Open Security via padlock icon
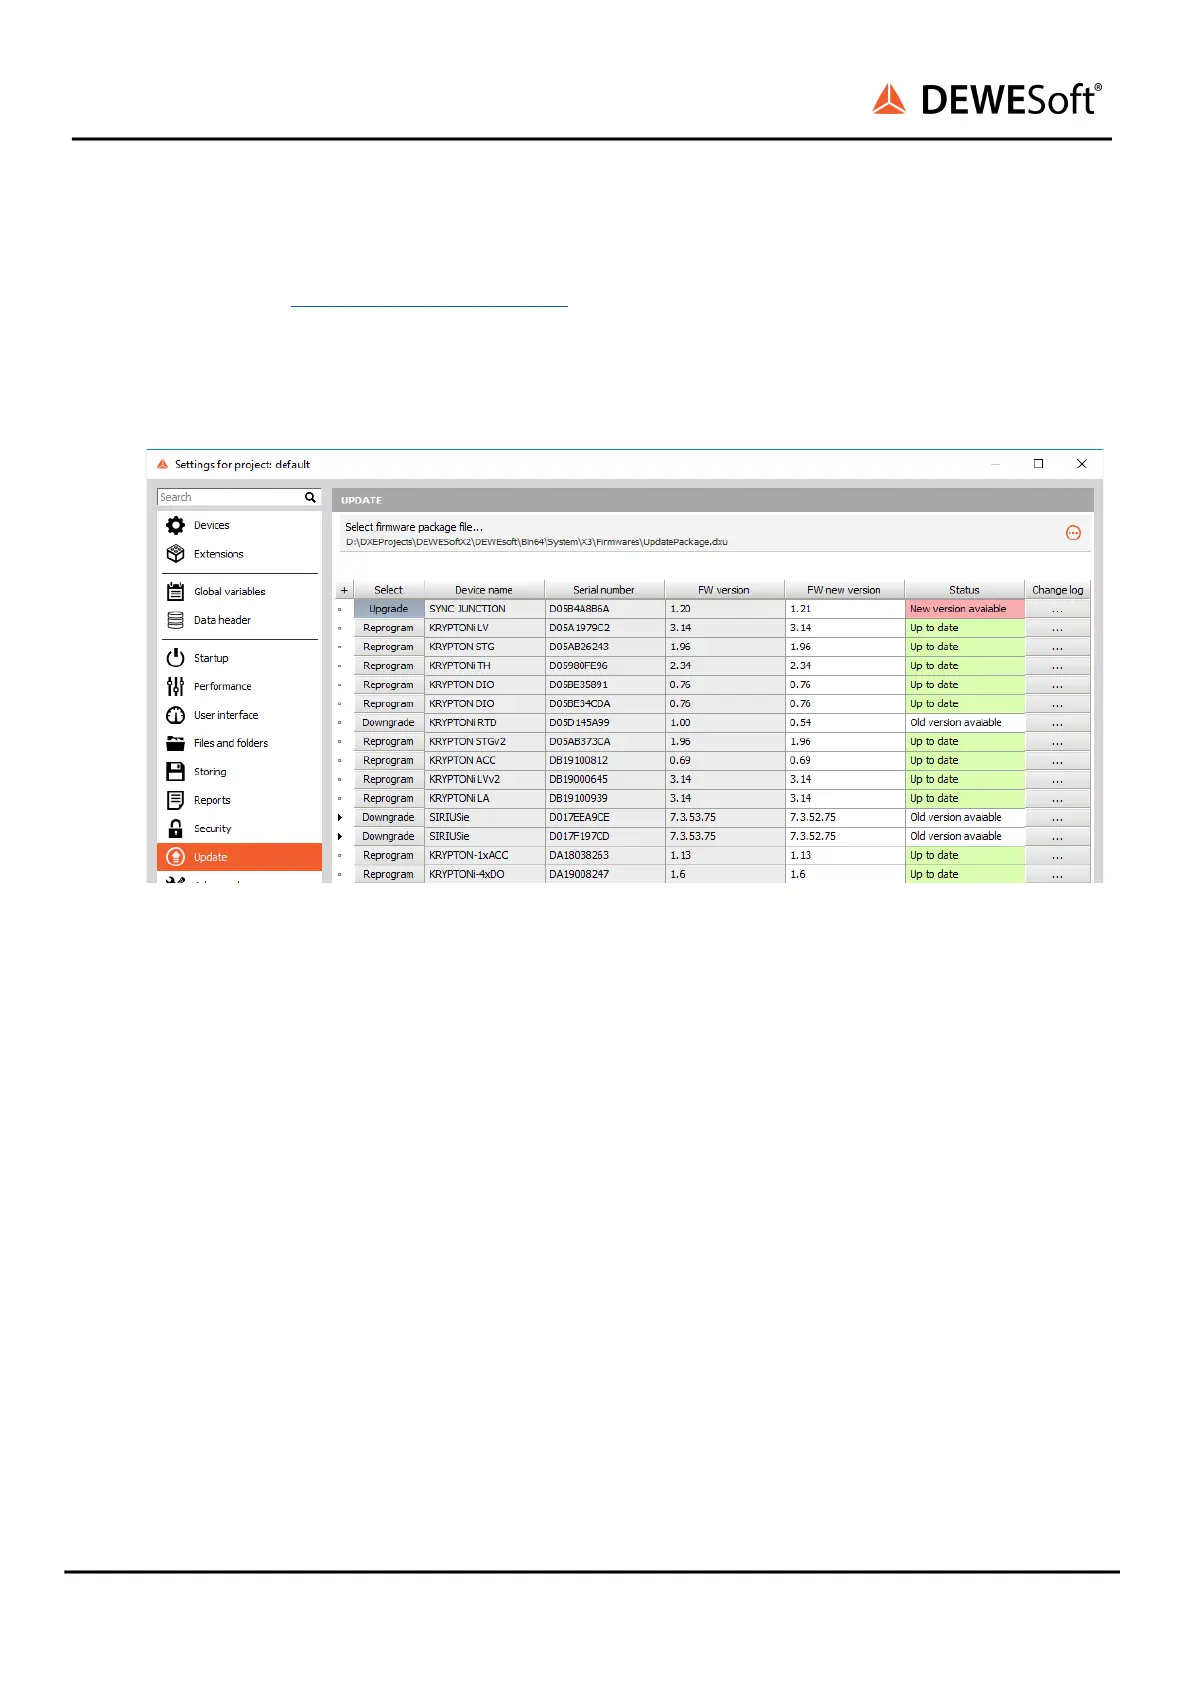1190x1686 pixels. tap(176, 828)
